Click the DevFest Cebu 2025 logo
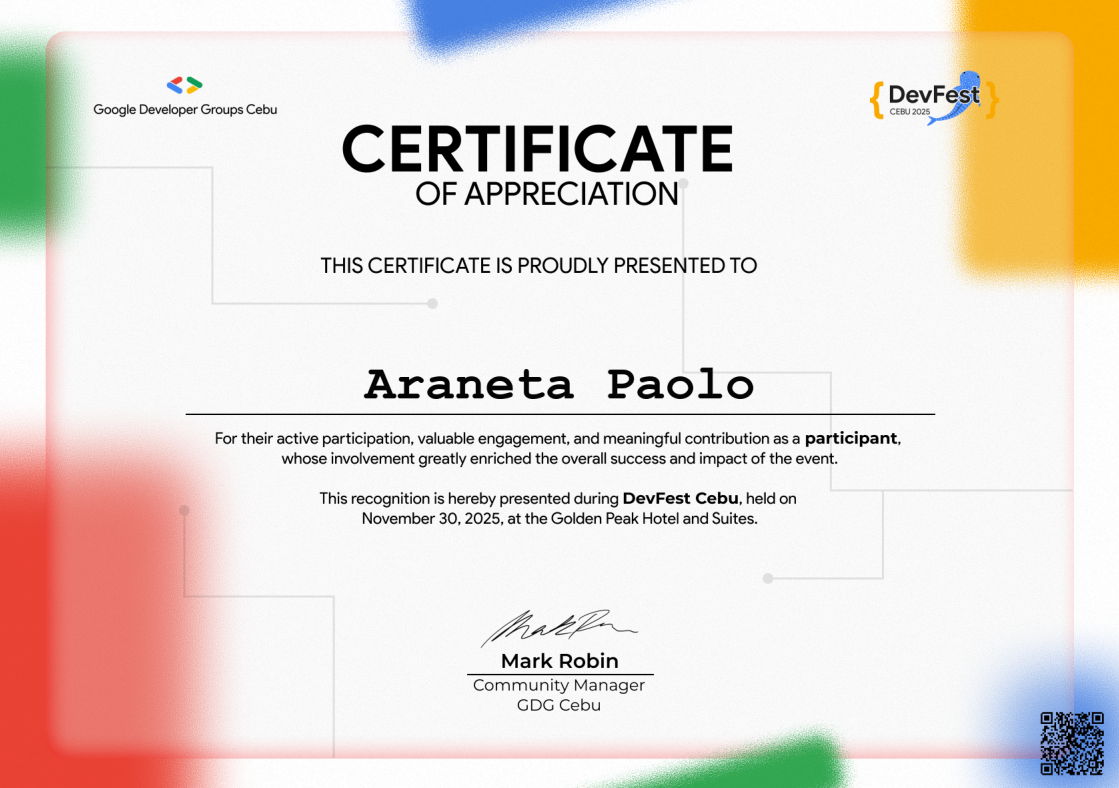This screenshot has width=1119, height=788. point(933,98)
